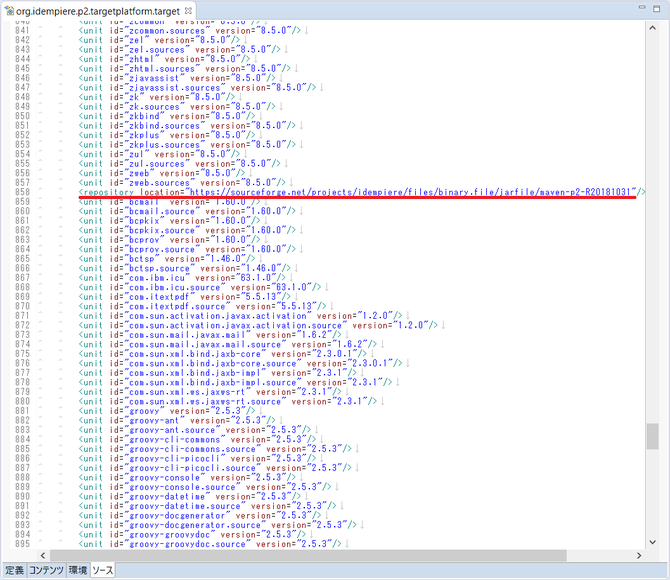
Task: Click the unit id "groovy-ant.source" line
Action: [195, 430]
